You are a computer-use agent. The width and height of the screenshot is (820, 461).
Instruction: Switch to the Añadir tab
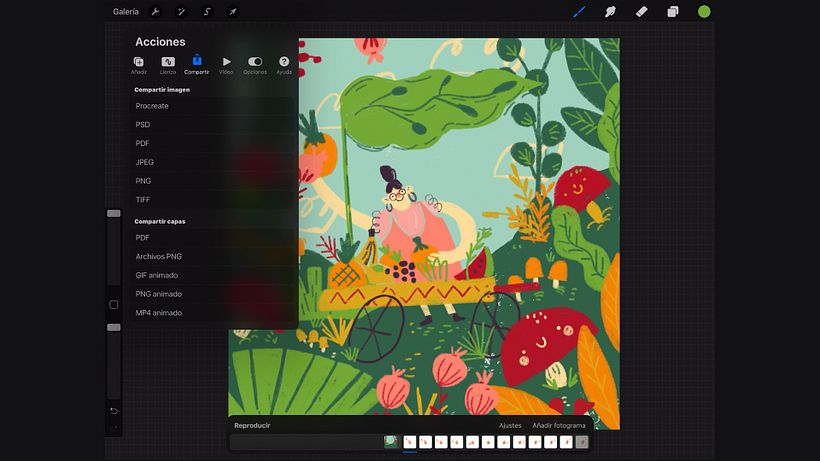click(x=139, y=65)
